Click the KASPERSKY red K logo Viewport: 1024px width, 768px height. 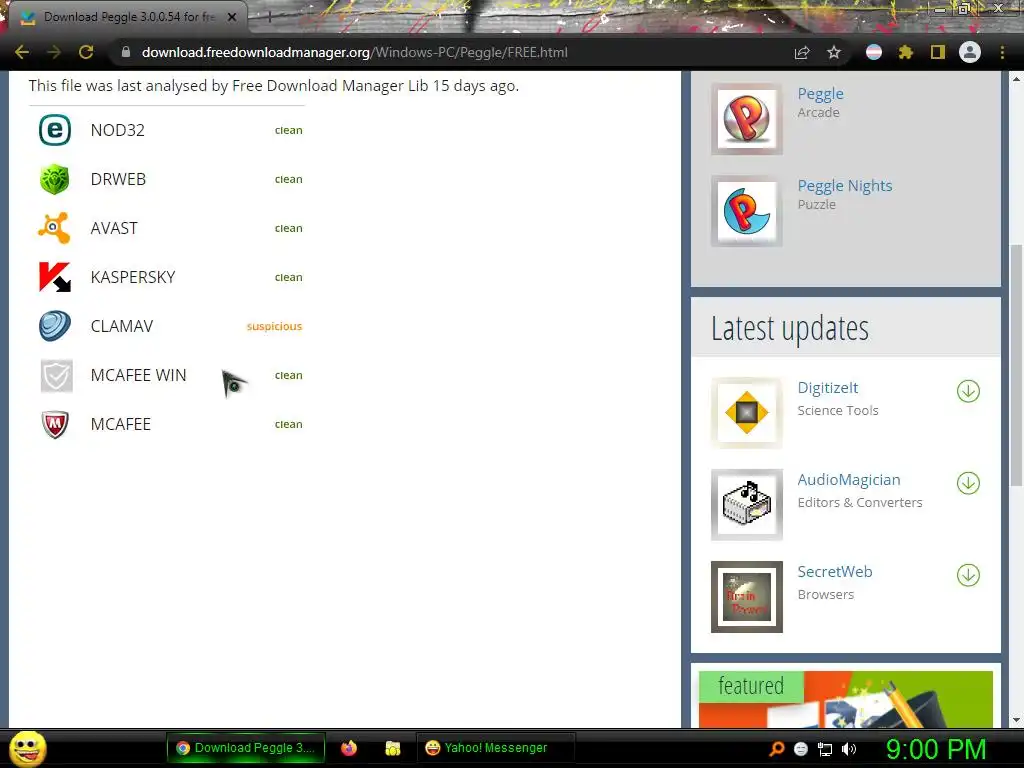55,277
